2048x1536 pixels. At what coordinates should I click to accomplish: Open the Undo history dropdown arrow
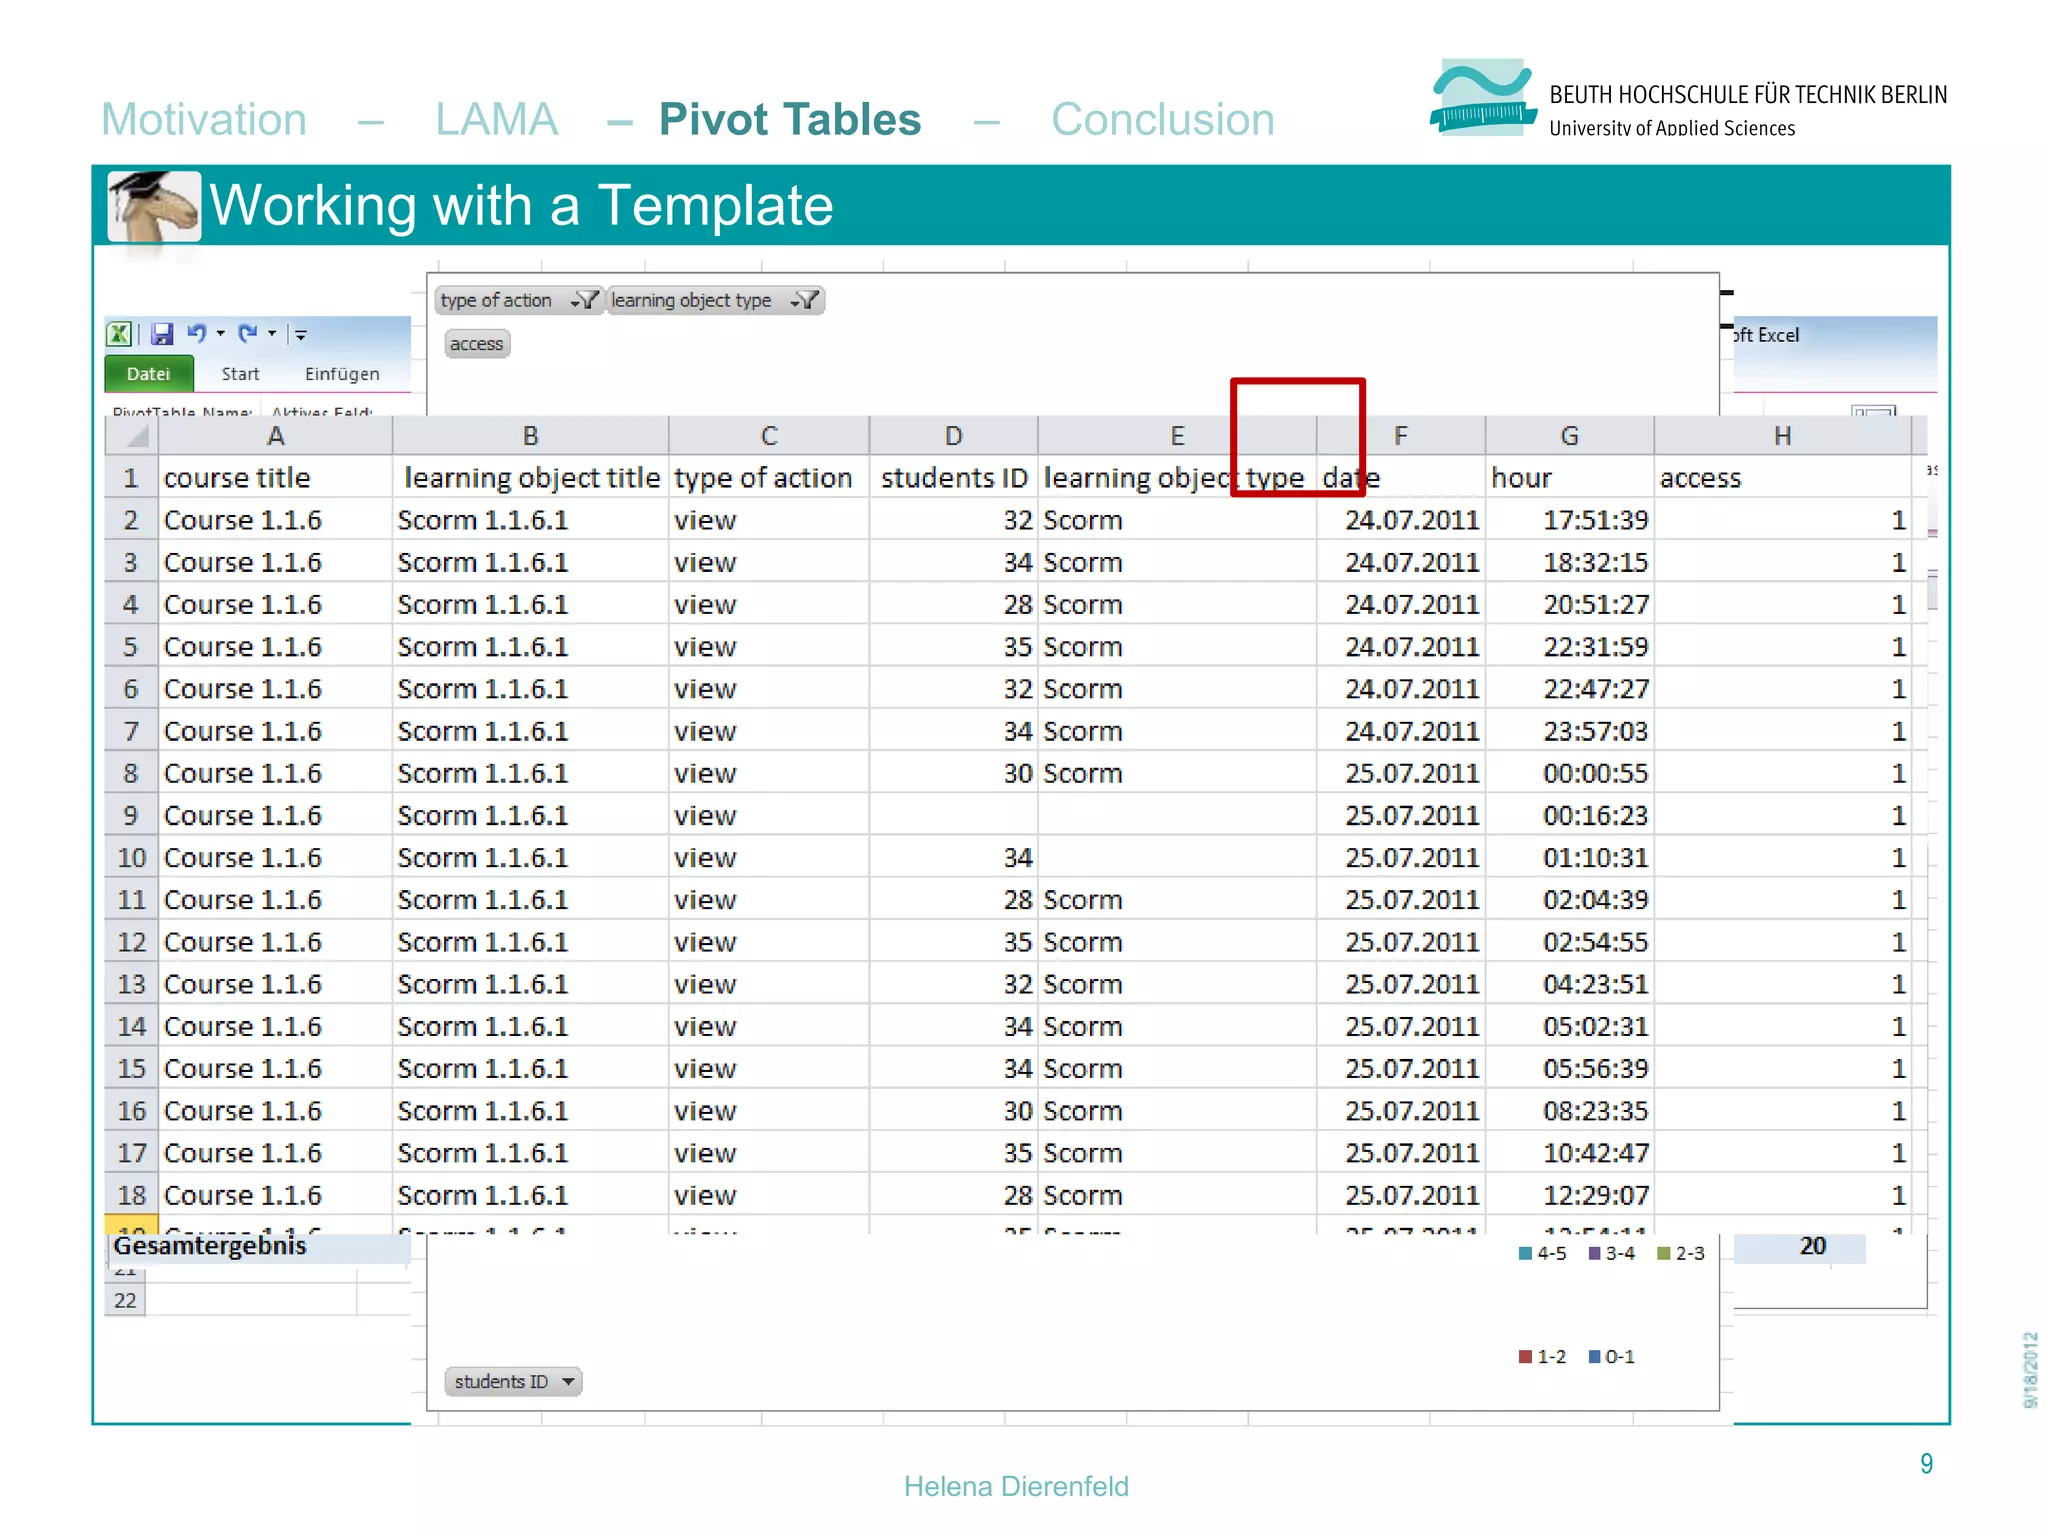pyautogui.click(x=220, y=334)
